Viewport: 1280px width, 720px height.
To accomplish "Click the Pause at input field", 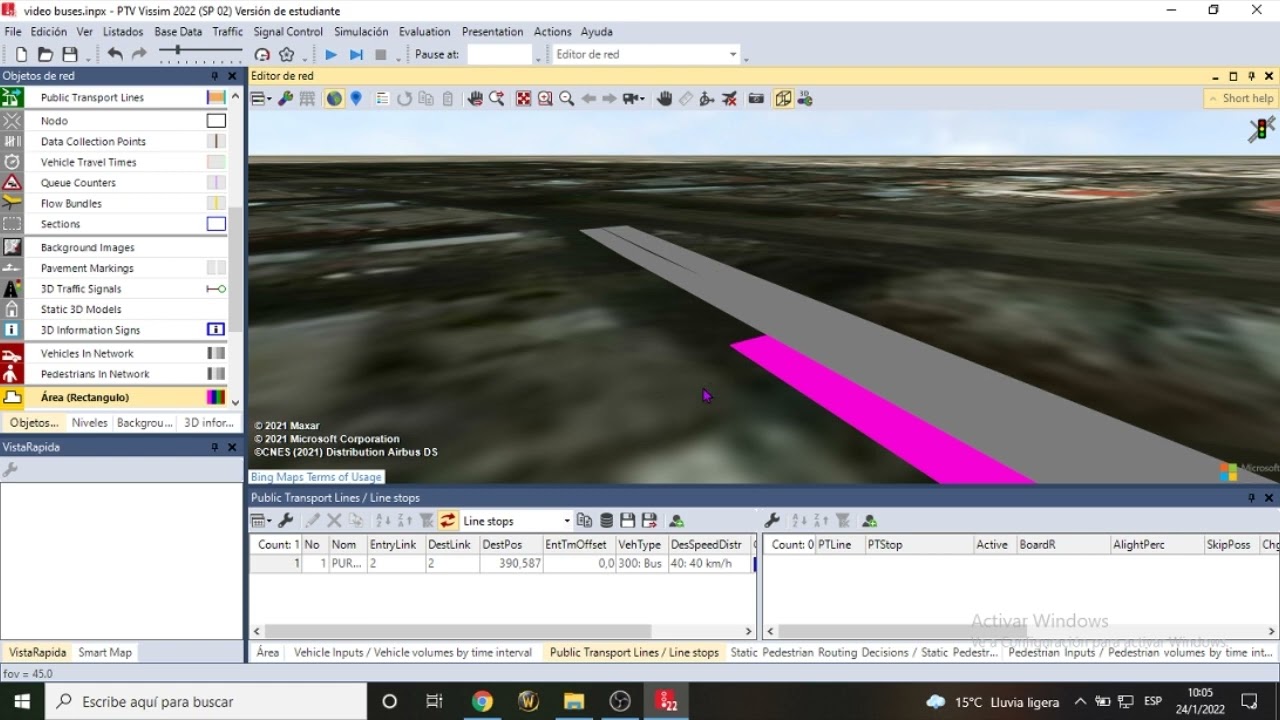I will coord(499,55).
